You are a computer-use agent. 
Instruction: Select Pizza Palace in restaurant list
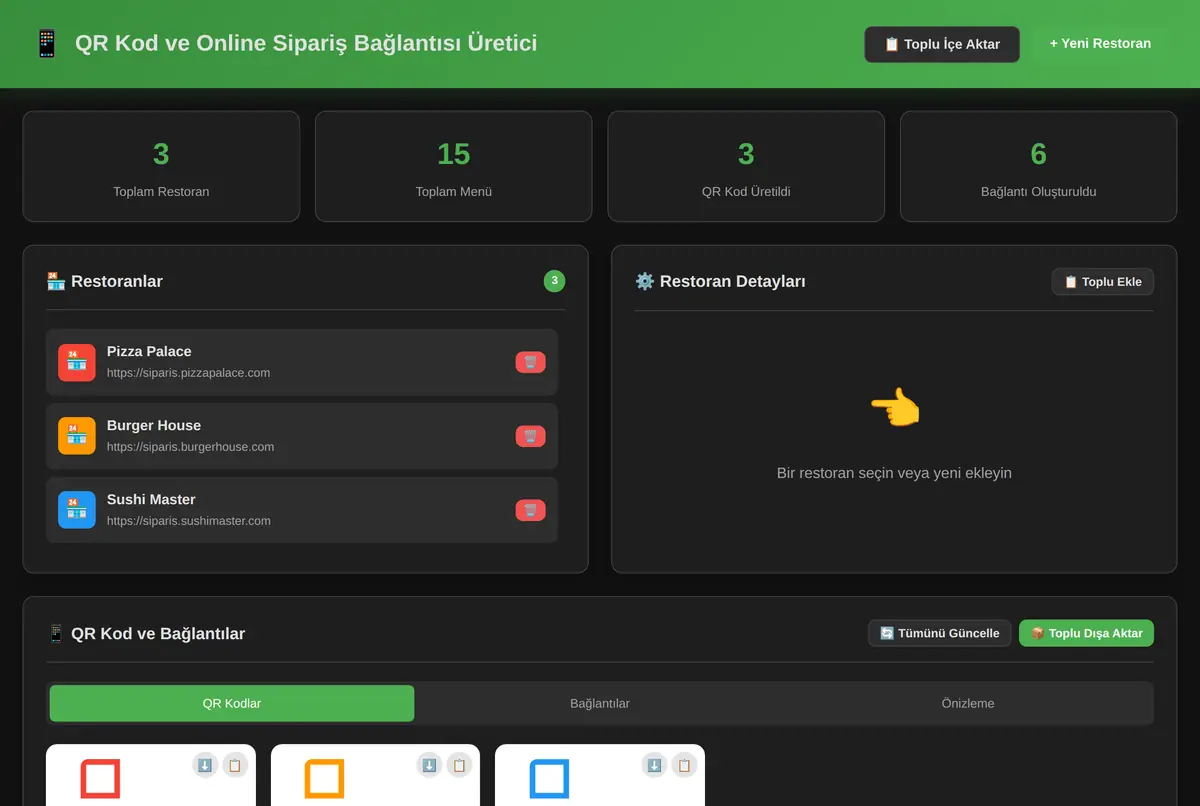[302, 362]
